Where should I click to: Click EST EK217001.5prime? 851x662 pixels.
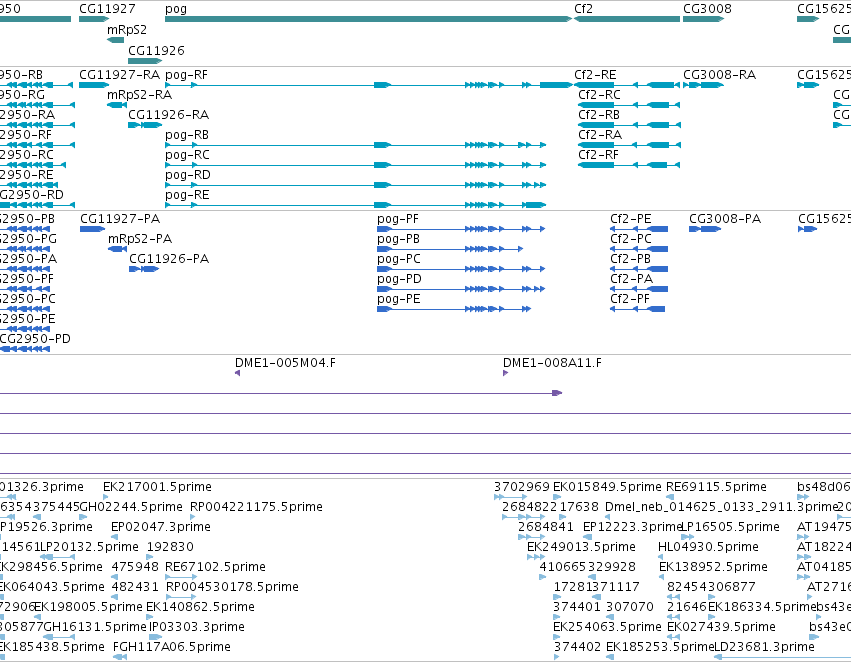(157, 487)
